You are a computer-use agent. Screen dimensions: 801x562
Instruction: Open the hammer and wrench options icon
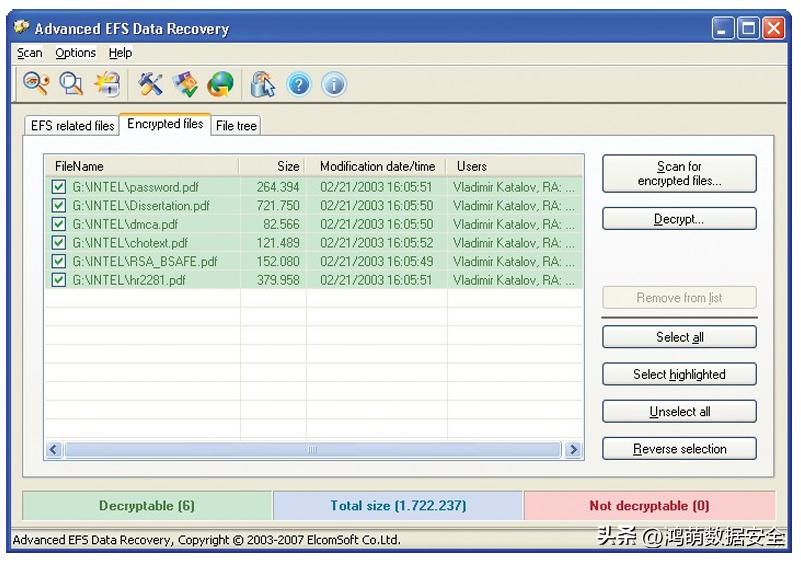coord(150,83)
